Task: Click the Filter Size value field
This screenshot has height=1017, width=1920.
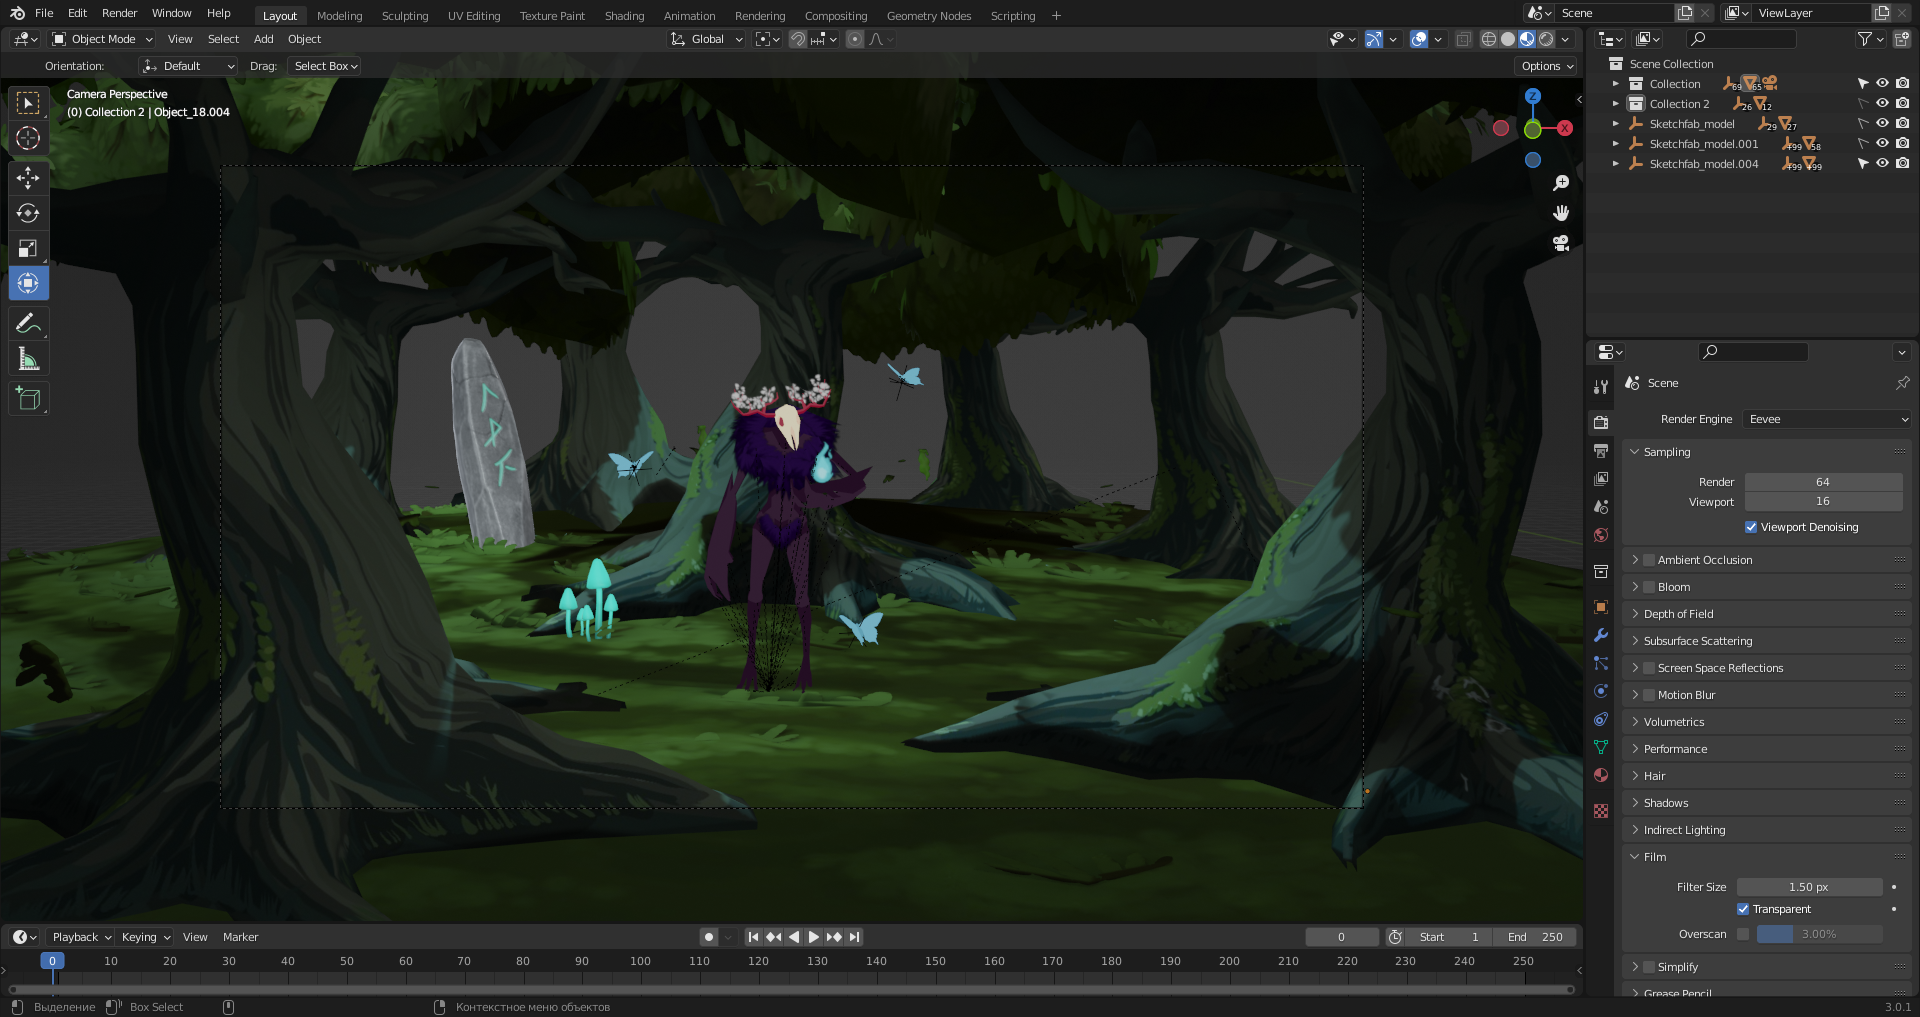Action: coord(1808,887)
